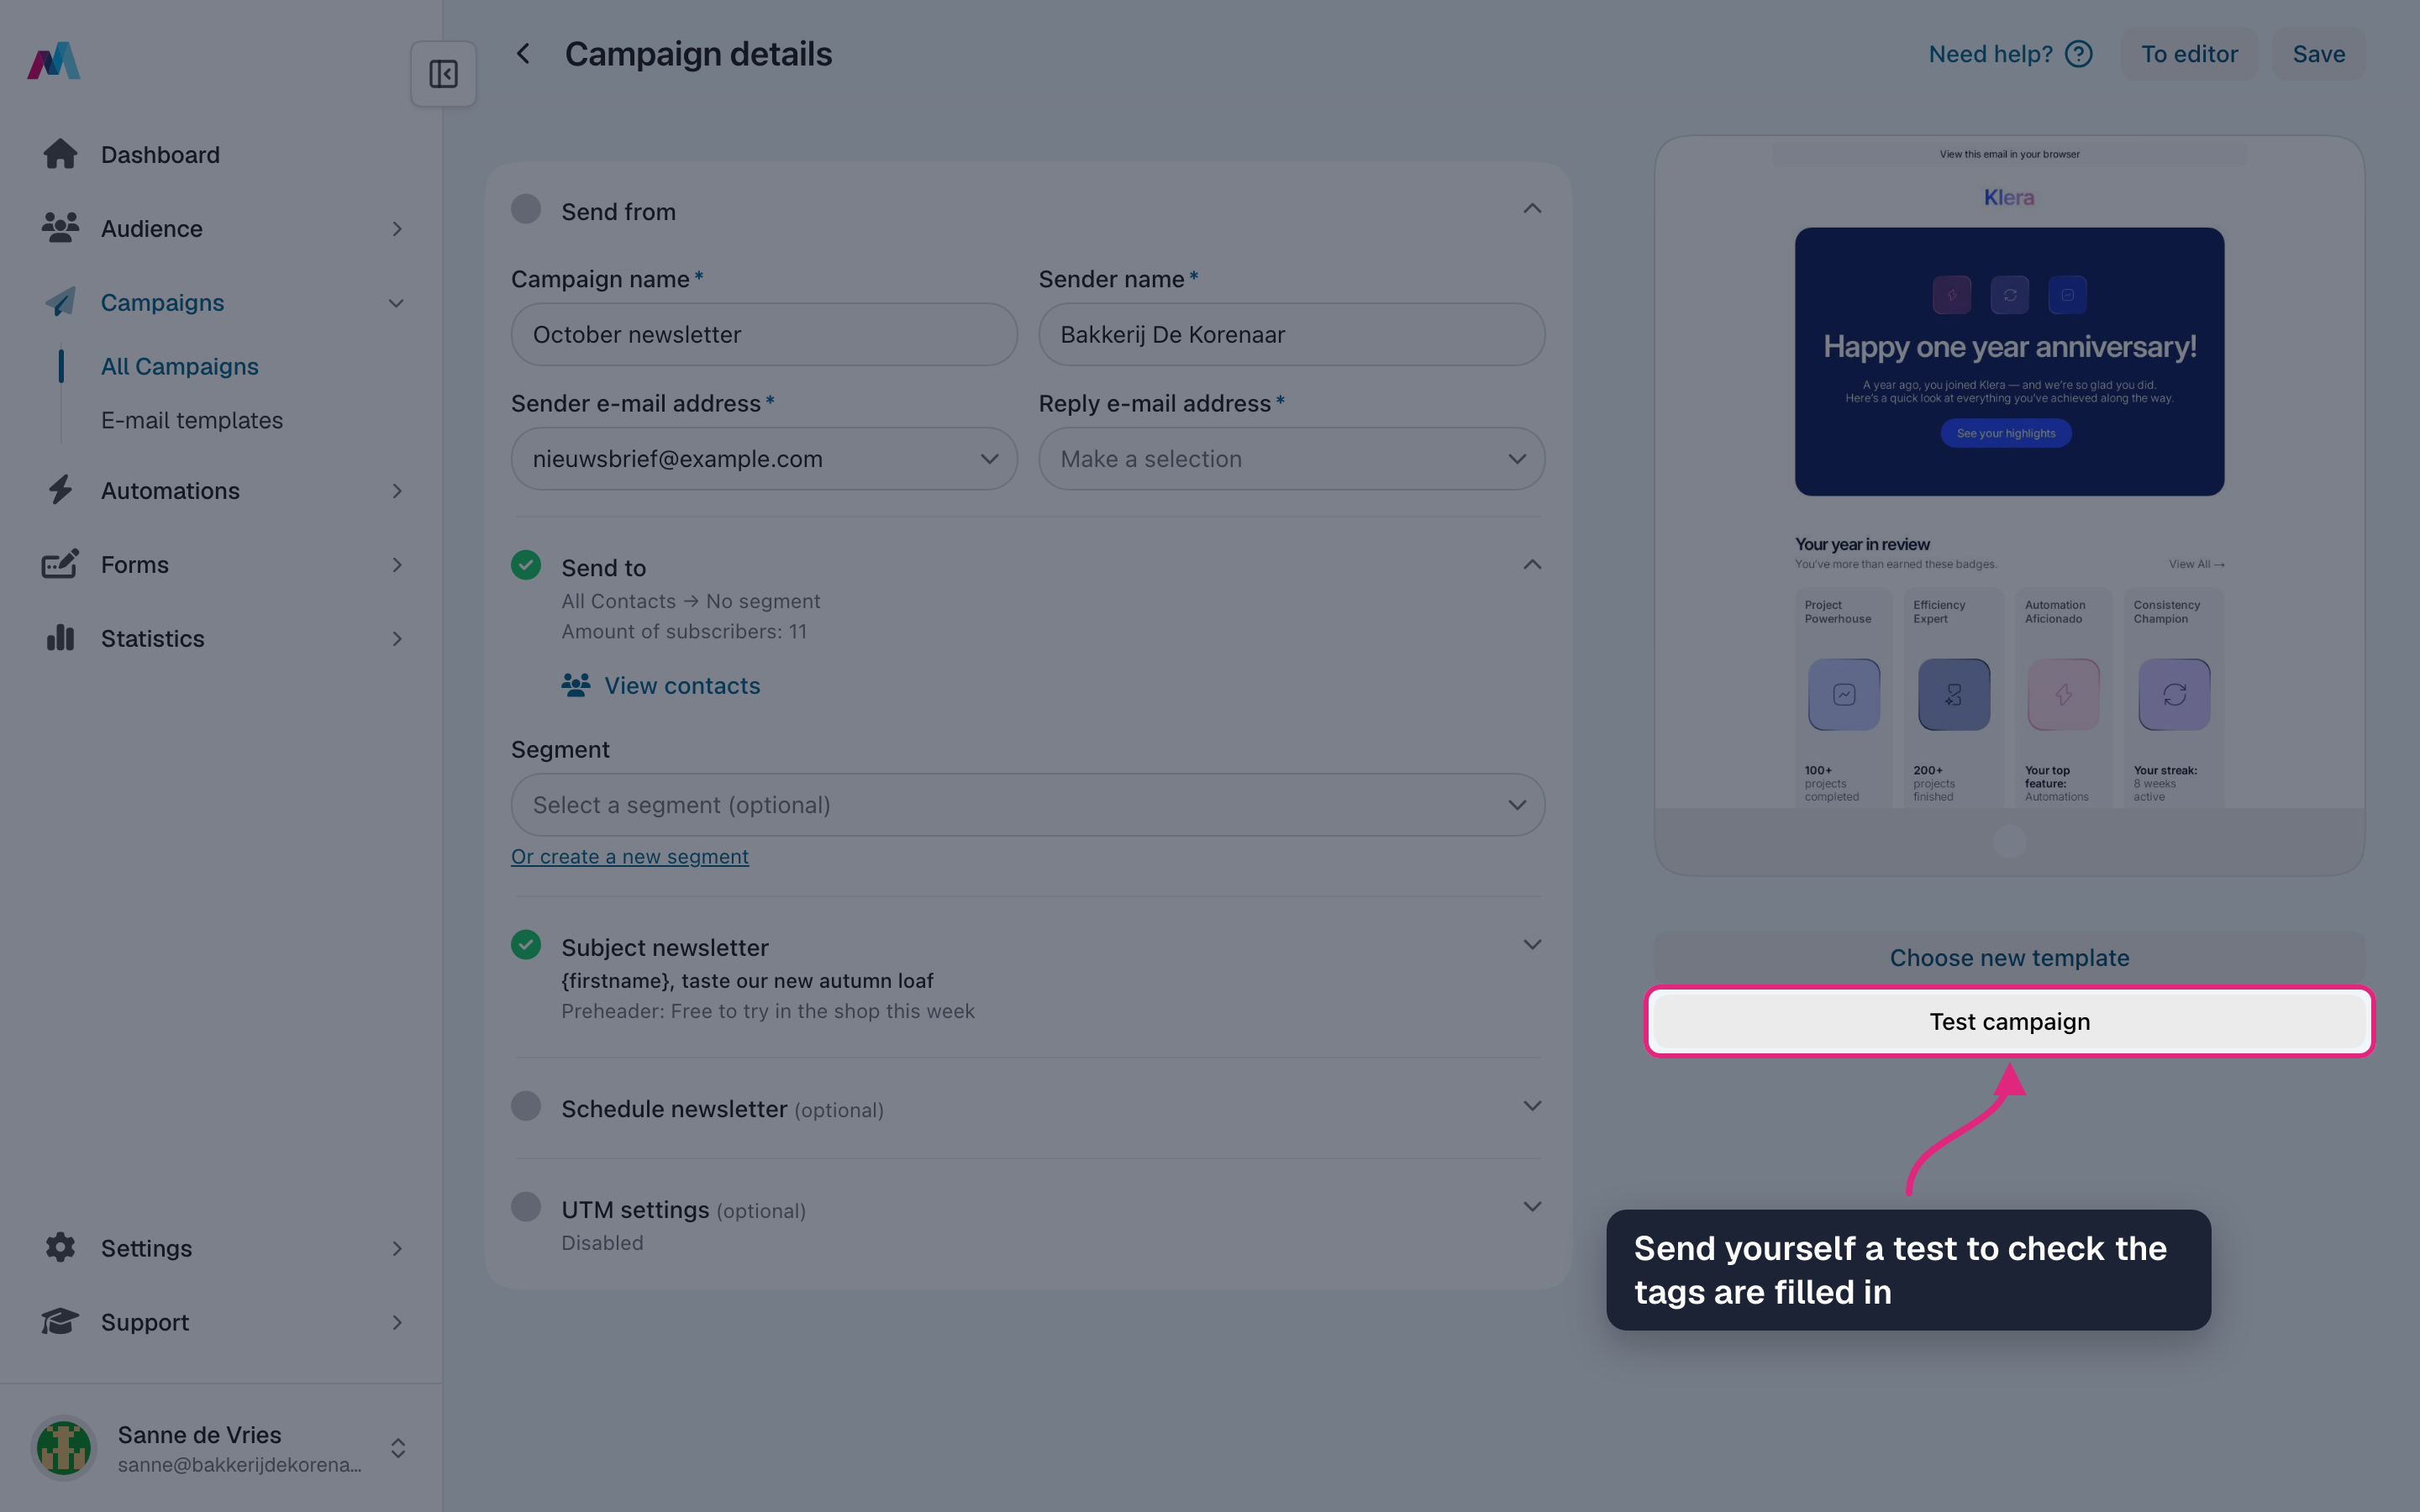Open the Select a segment dropdown

pyautogui.click(x=1028, y=805)
